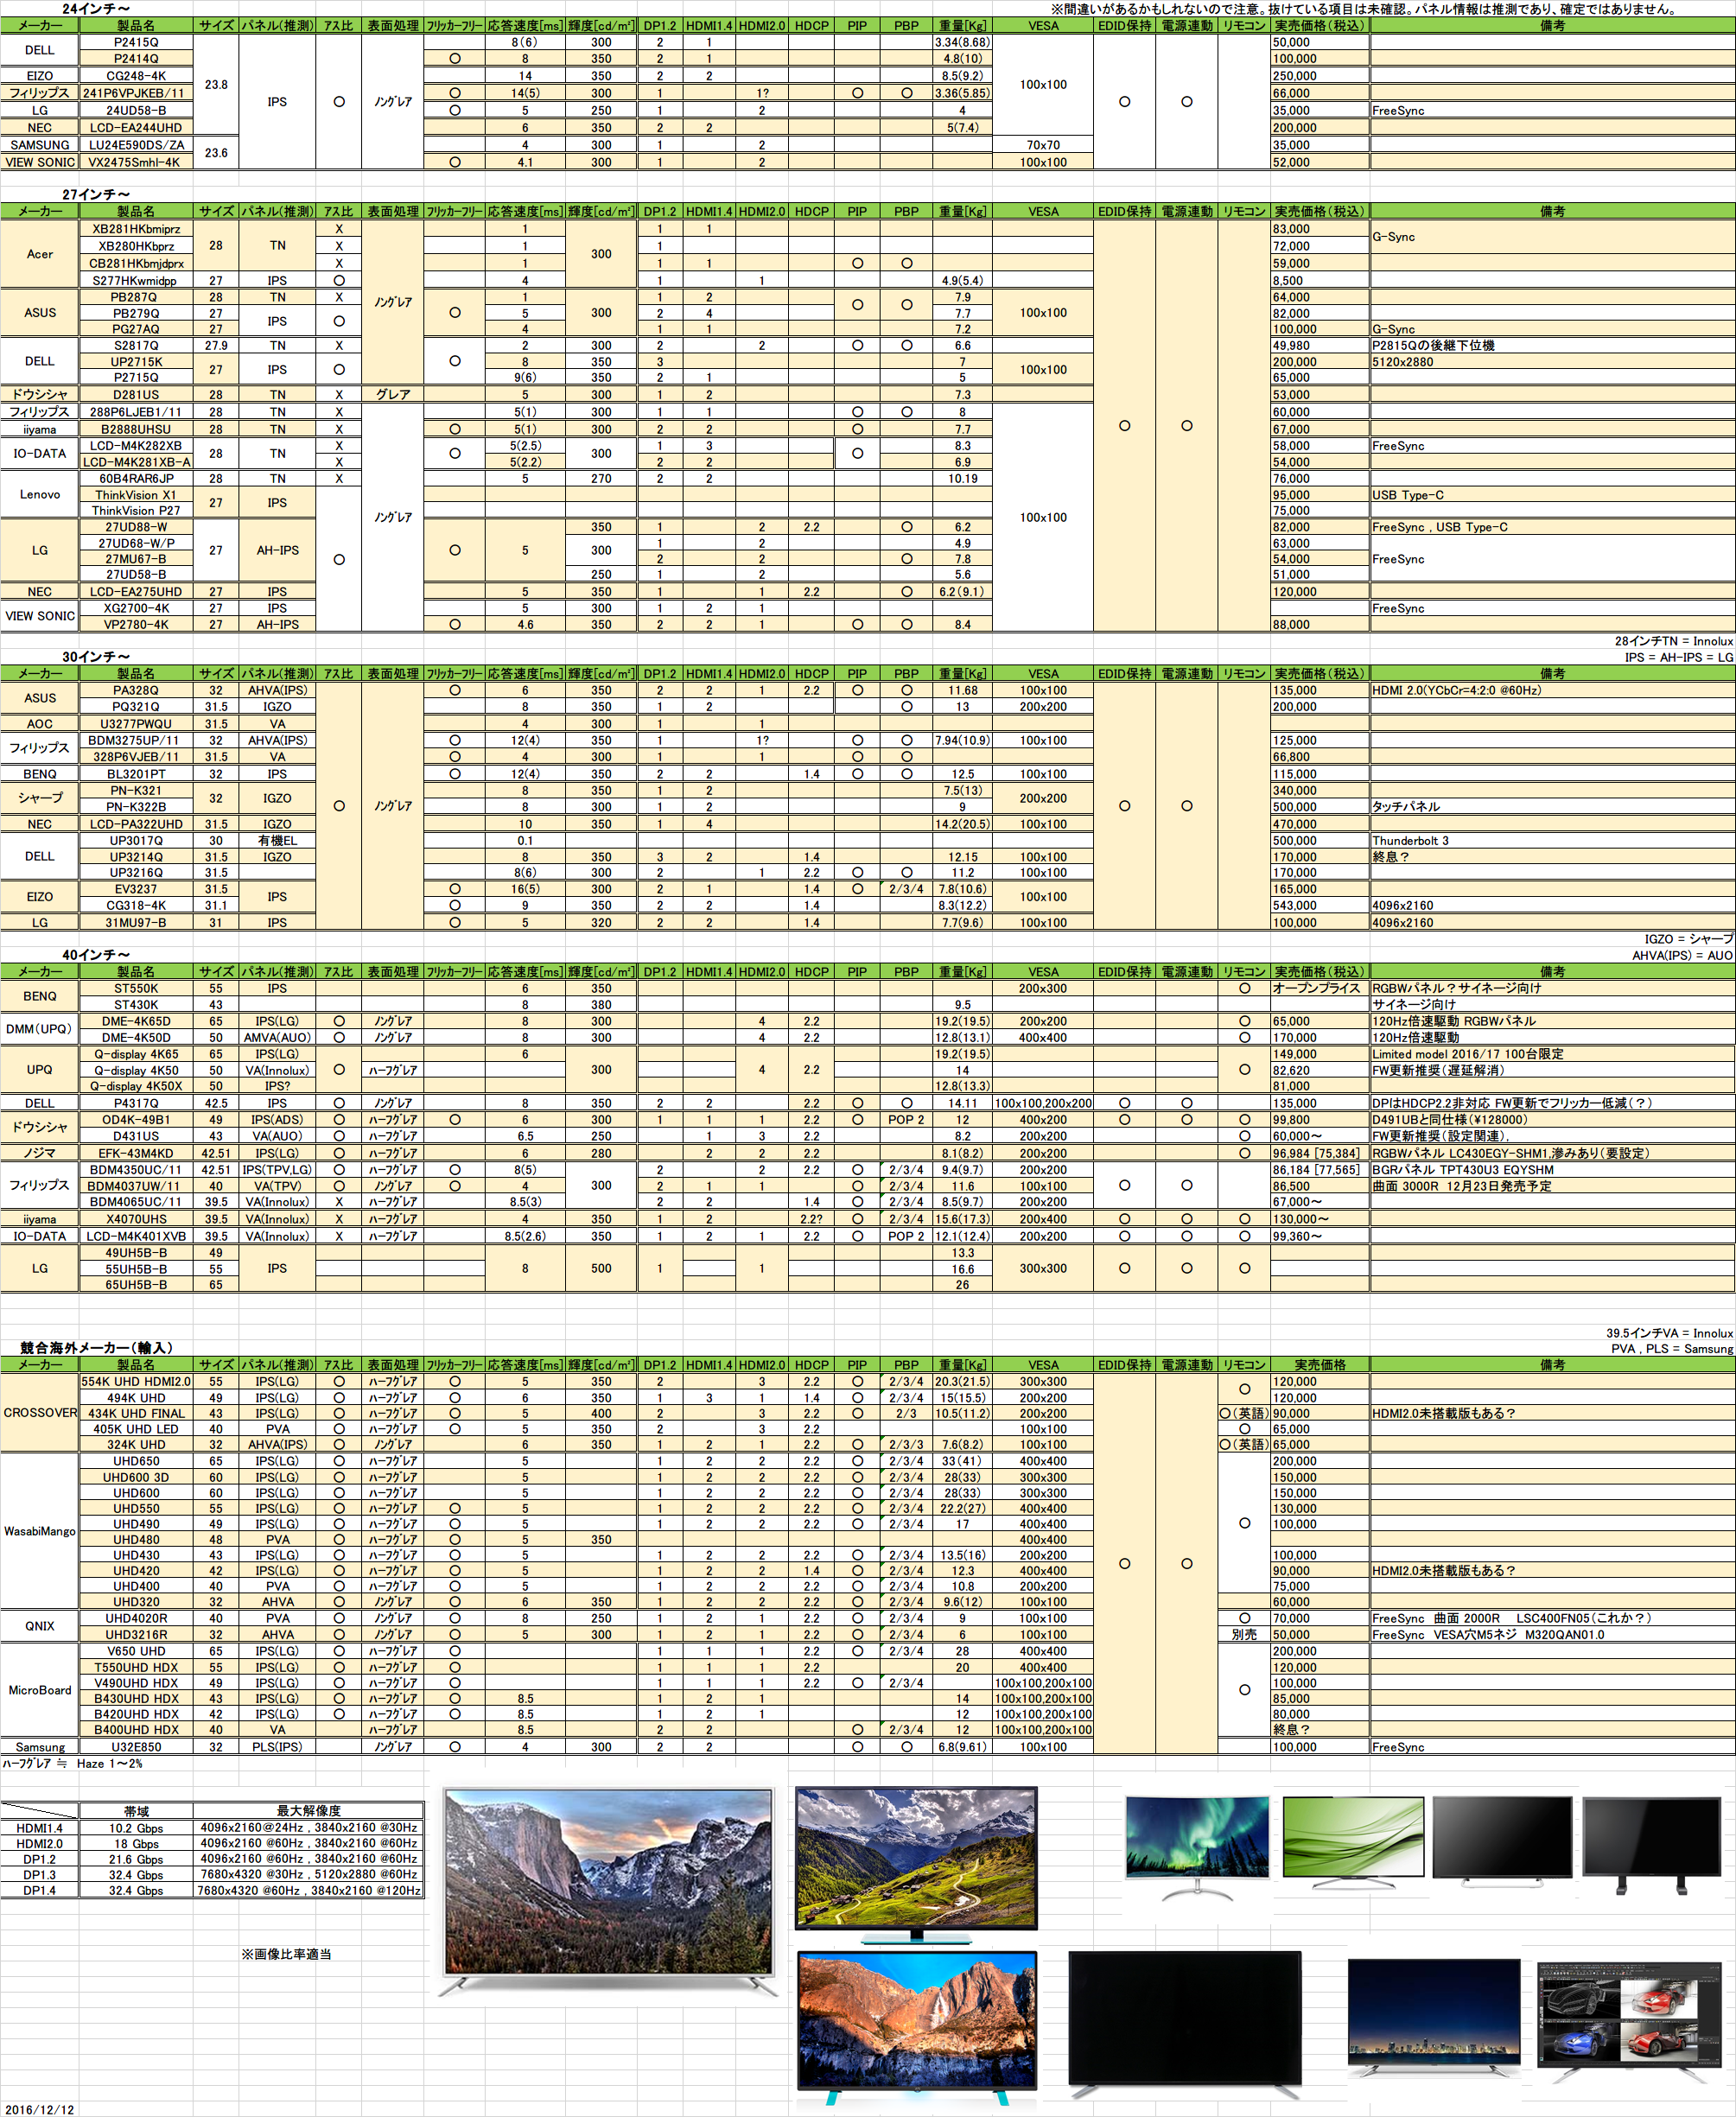Click the green wave Philips monitor image

(x=1353, y=1843)
